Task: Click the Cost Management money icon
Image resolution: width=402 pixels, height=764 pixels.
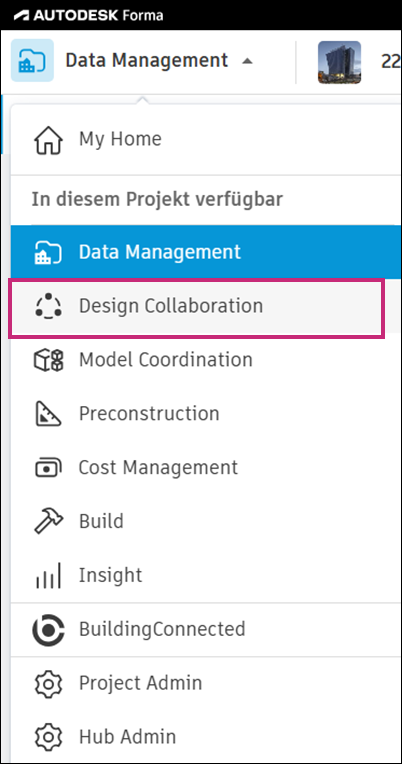Action: coord(48,468)
